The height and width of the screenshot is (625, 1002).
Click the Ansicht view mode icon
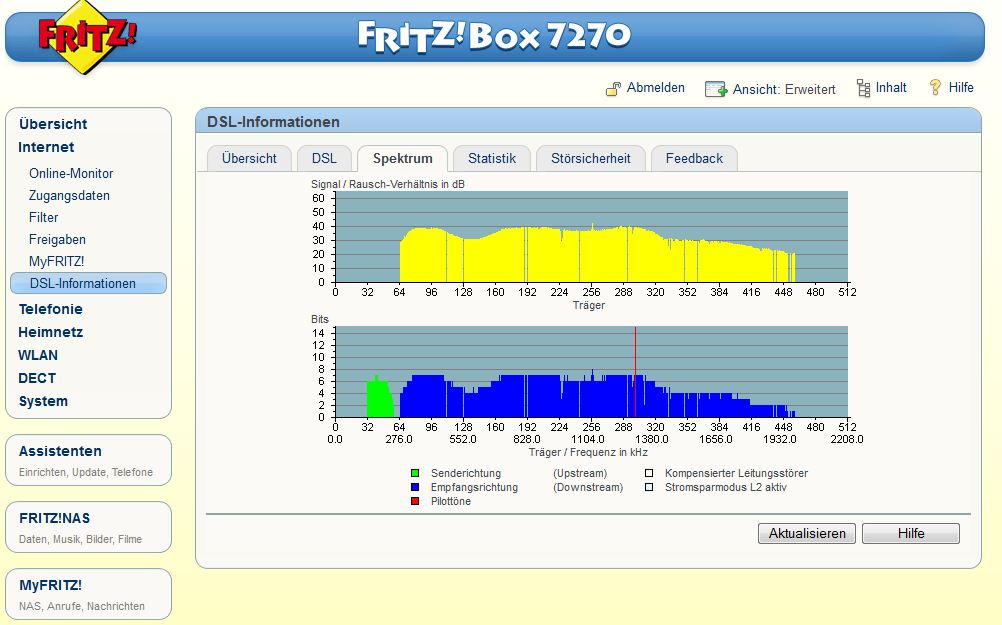[716, 89]
